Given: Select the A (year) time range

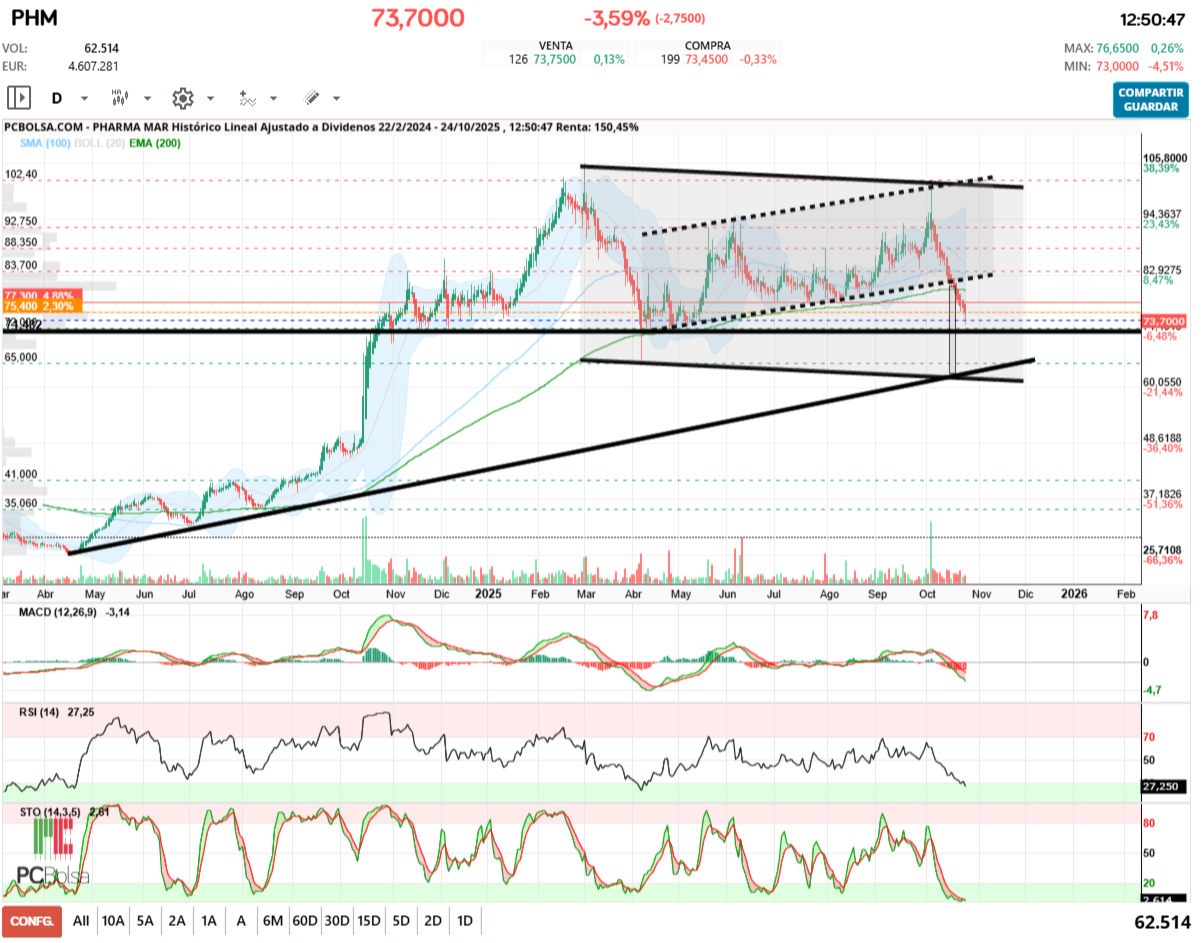Looking at the screenshot, I should click(241, 920).
